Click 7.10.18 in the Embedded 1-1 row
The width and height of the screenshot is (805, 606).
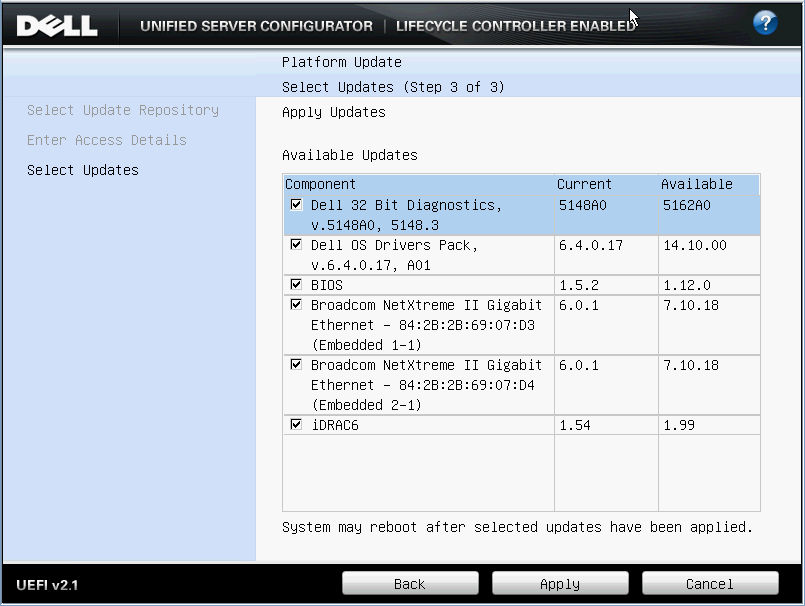[x=691, y=305]
